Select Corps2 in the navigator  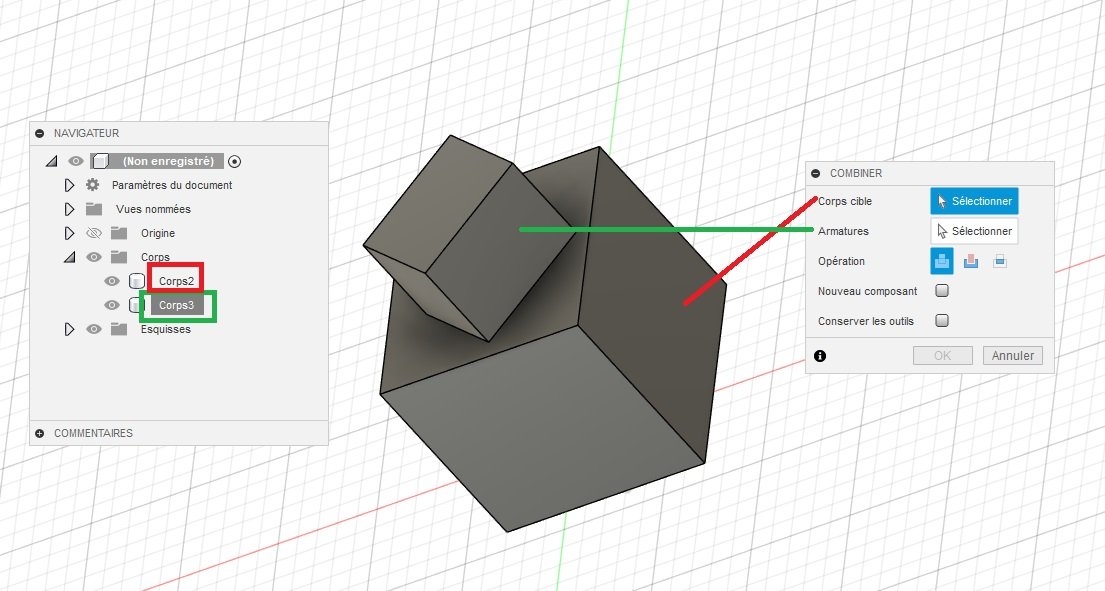coord(176,281)
